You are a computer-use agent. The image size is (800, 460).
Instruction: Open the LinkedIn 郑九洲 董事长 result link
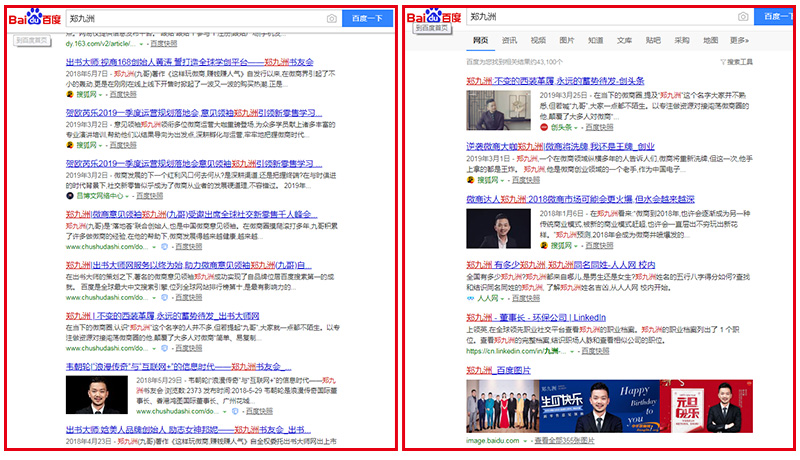coord(538,318)
